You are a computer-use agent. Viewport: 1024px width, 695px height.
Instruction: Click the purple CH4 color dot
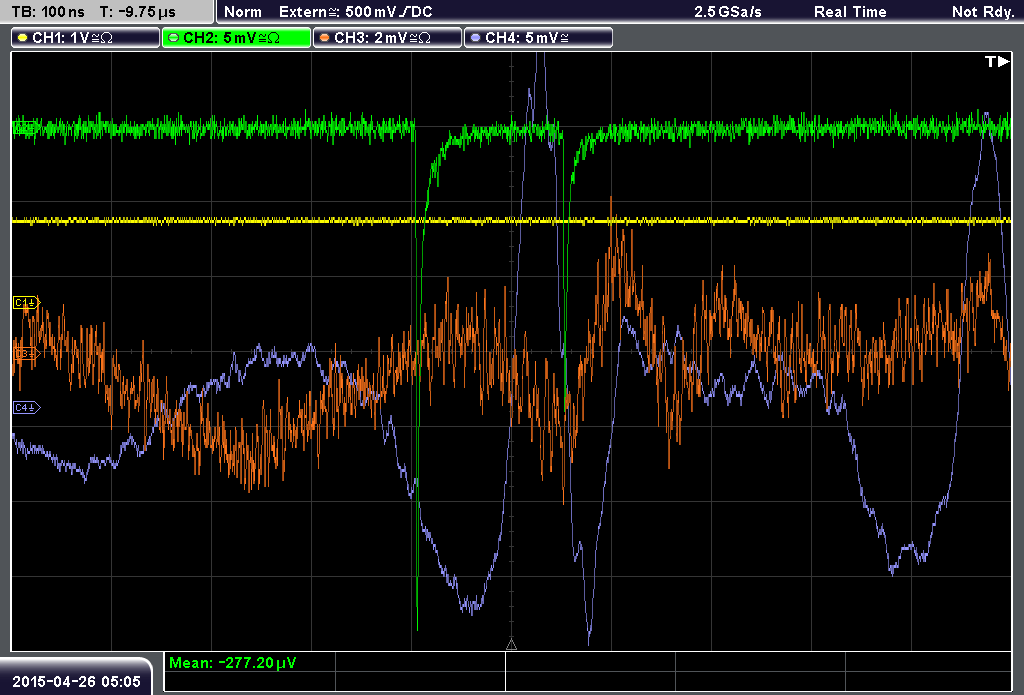click(475, 38)
